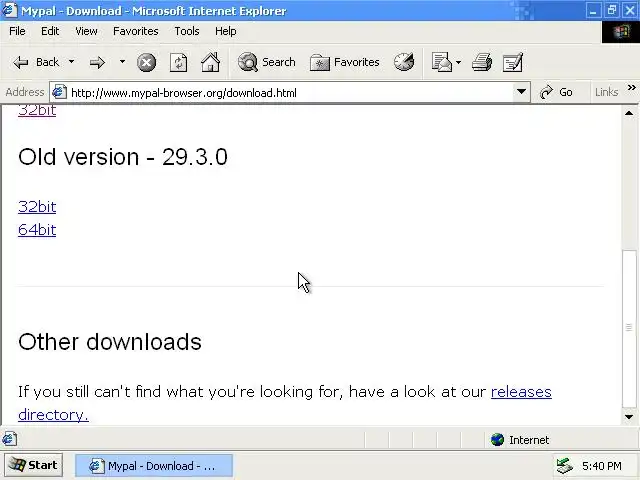Image resolution: width=640 pixels, height=480 pixels.
Task: Open the Forward history dropdown arrow
Action: 122,62
